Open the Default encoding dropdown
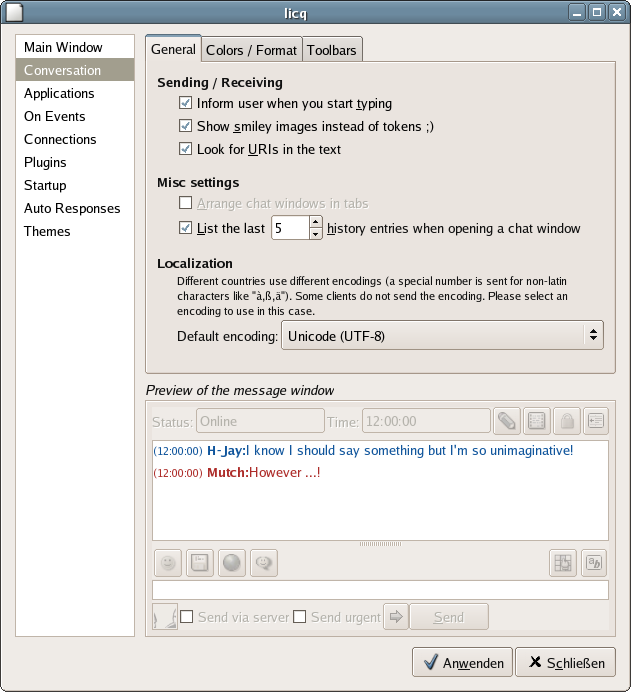 pyautogui.click(x=442, y=336)
